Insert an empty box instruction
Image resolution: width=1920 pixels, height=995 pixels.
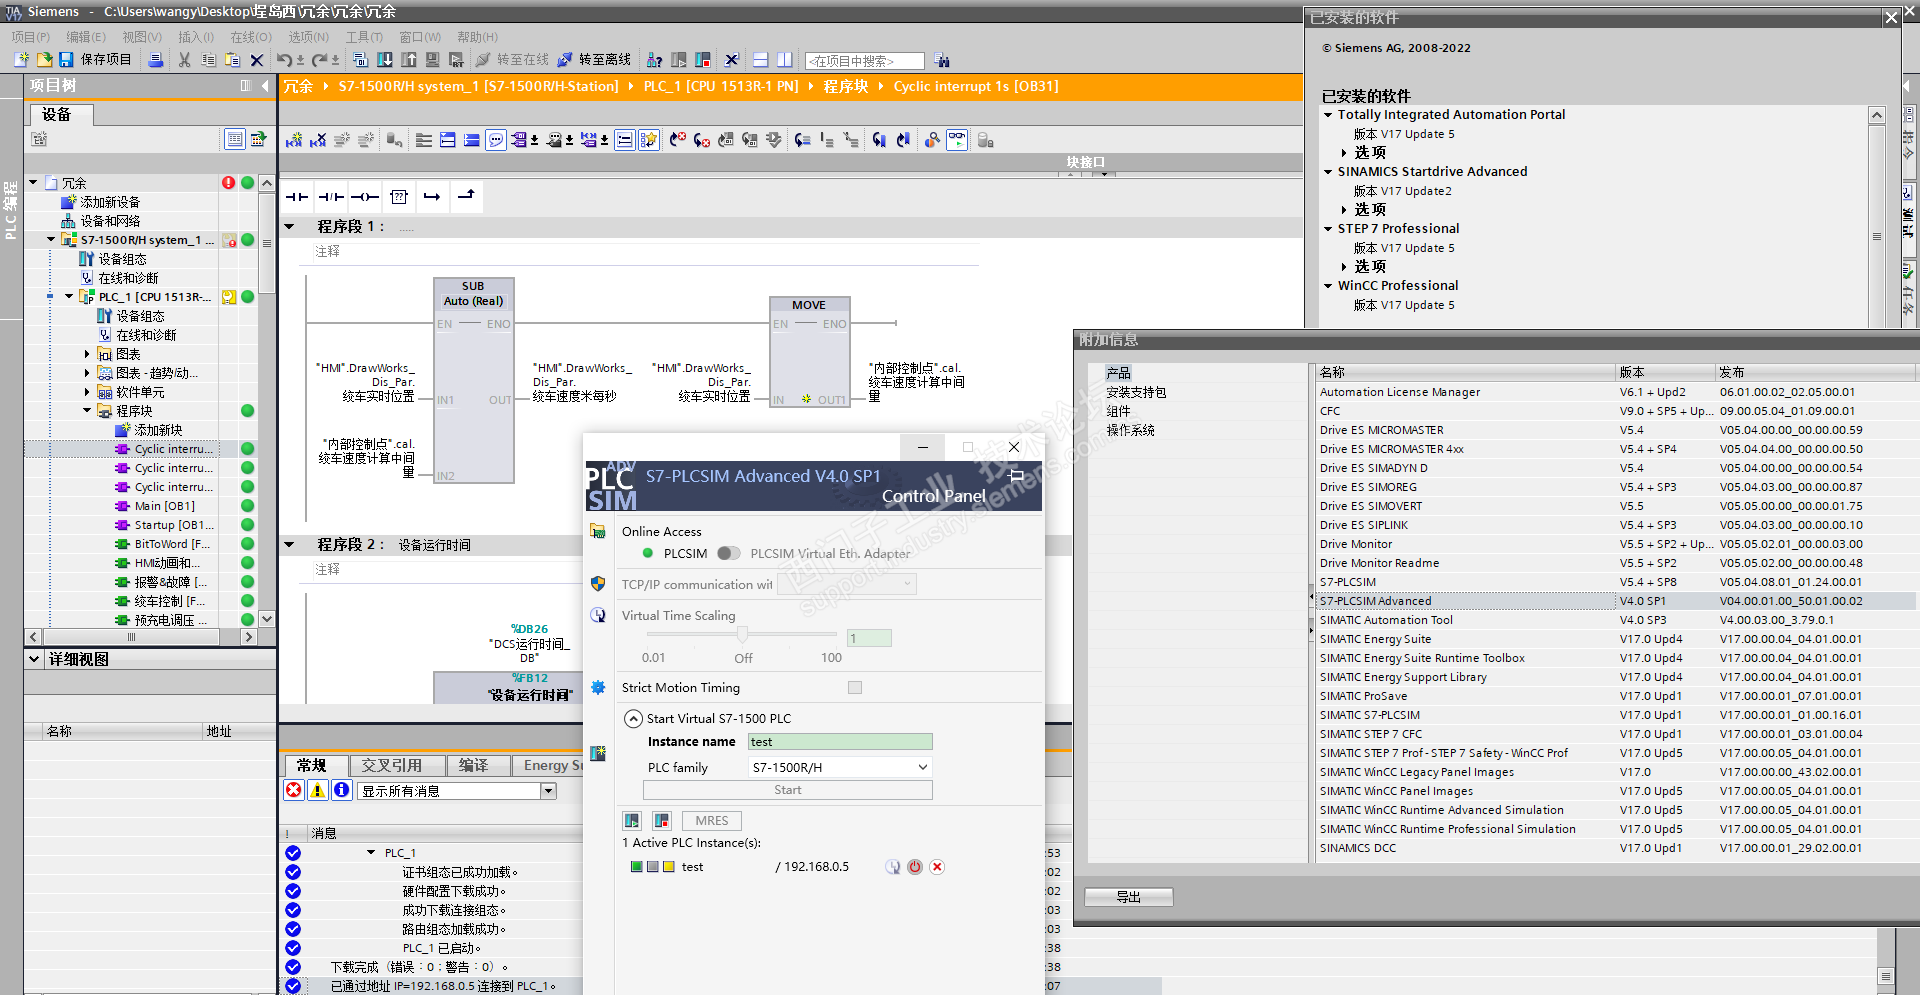pyautogui.click(x=399, y=197)
